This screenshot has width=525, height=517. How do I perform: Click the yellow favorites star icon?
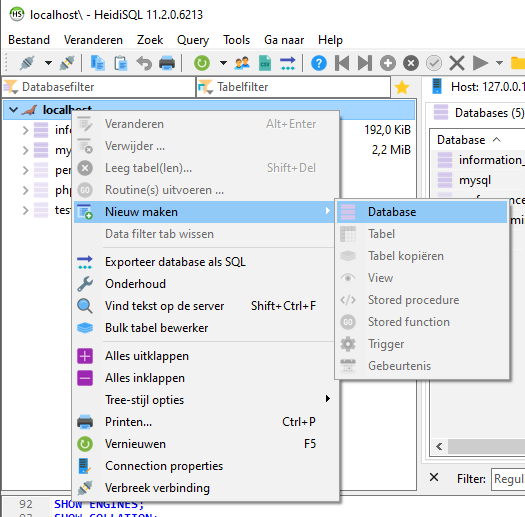pyautogui.click(x=402, y=87)
